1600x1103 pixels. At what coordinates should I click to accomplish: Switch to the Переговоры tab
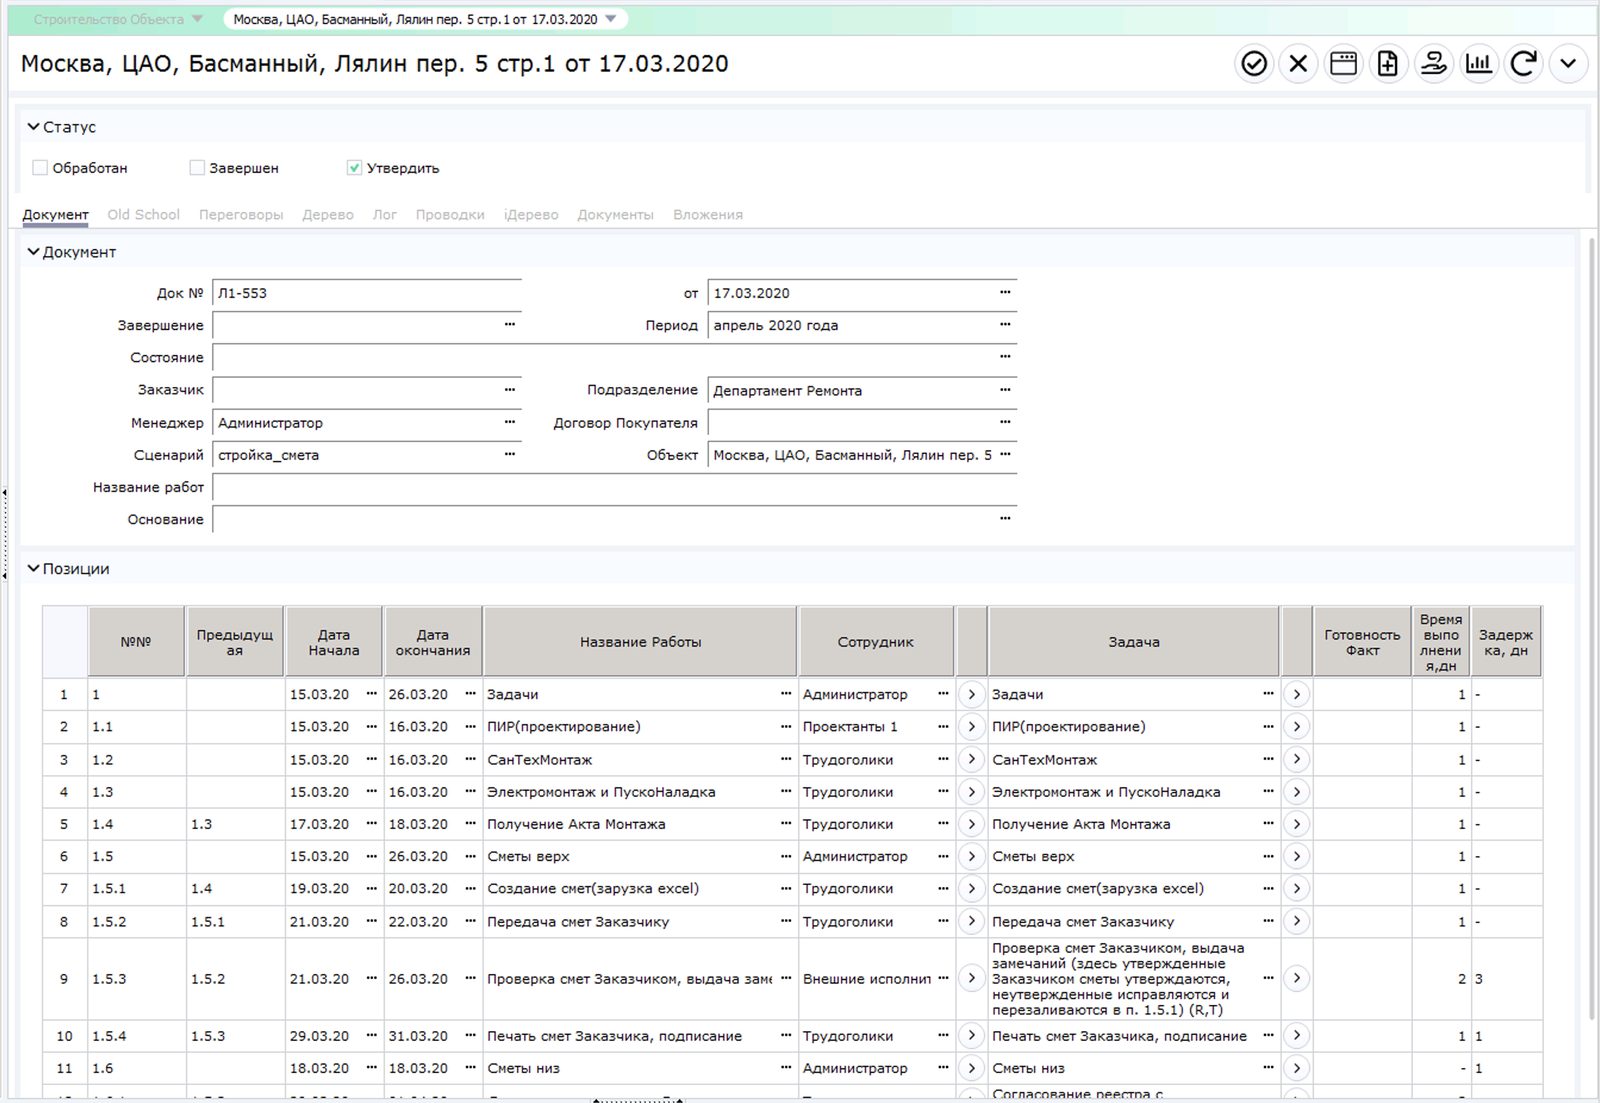click(241, 215)
